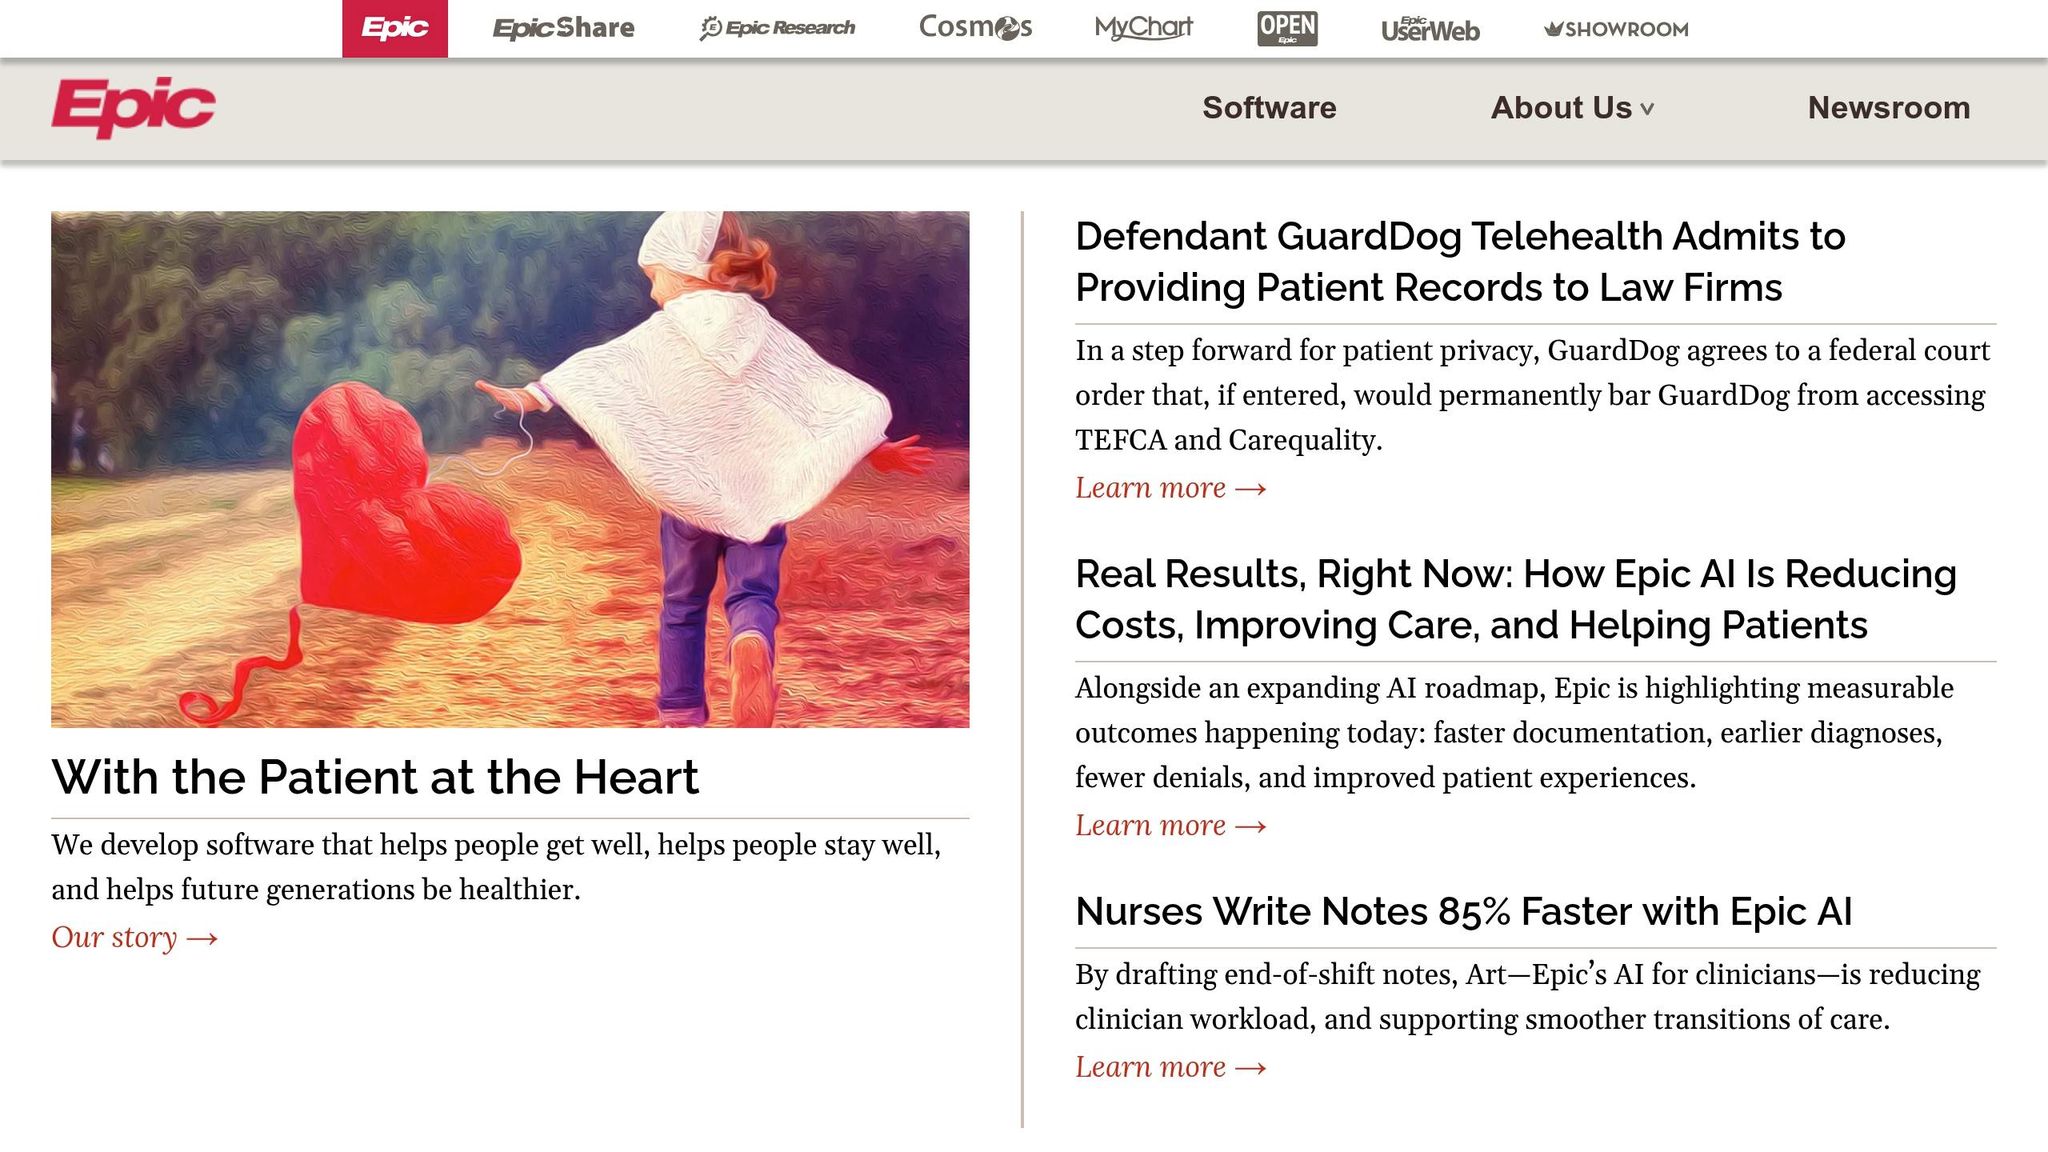Image resolution: width=2048 pixels, height=1152 pixels.
Task: Open the MyChart logo link
Action: (1143, 28)
